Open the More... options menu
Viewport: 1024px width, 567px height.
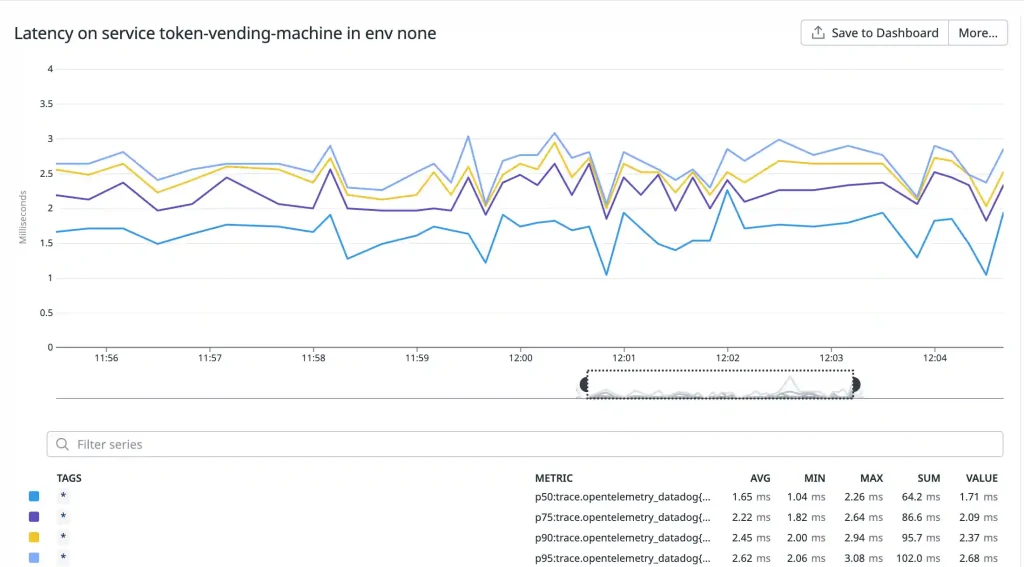tap(977, 33)
